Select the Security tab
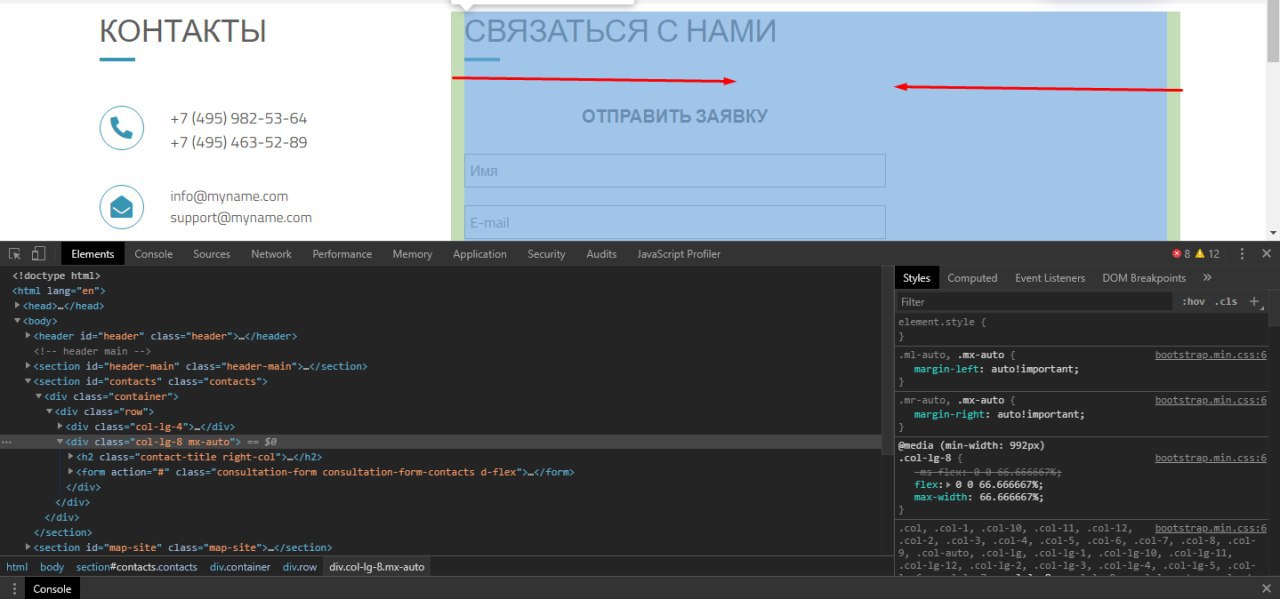Viewport: 1280px width, 599px height. (546, 254)
